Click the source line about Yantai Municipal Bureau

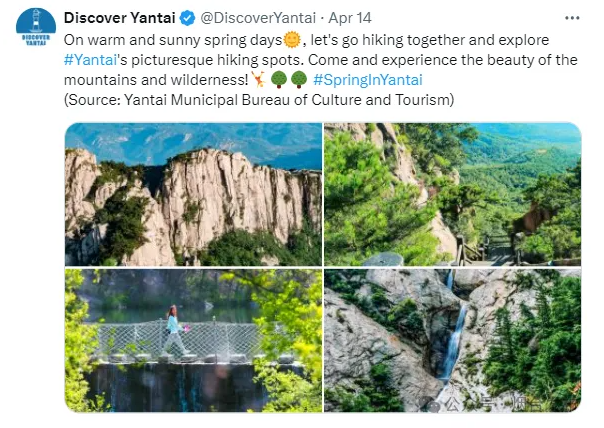(x=258, y=100)
